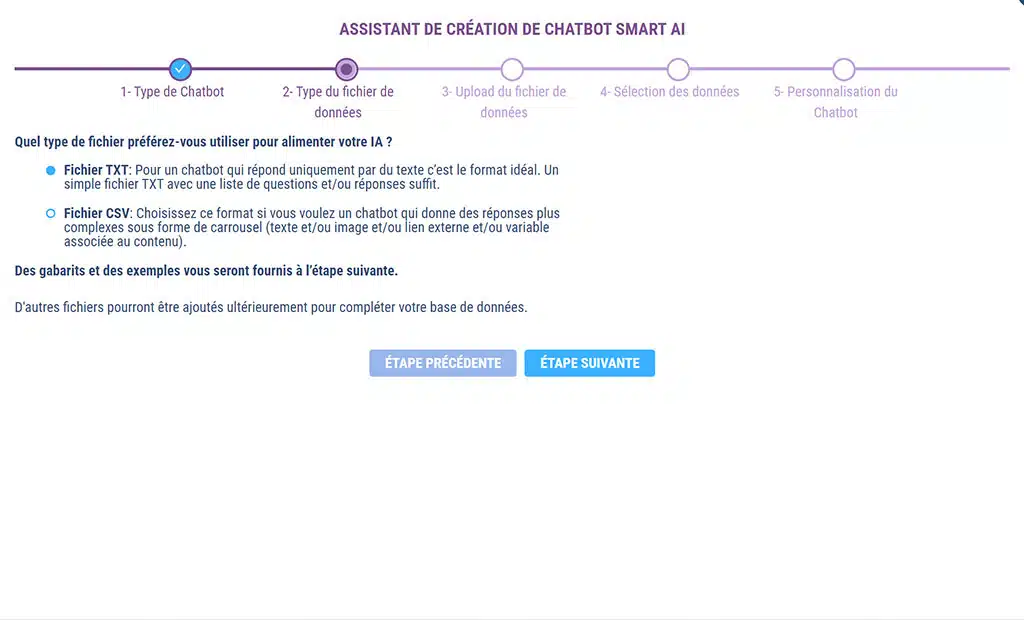Viewport: 1024px width, 620px height.
Task: Open '5- Personnalisation du Chatbot' step label
Action: 836,102
